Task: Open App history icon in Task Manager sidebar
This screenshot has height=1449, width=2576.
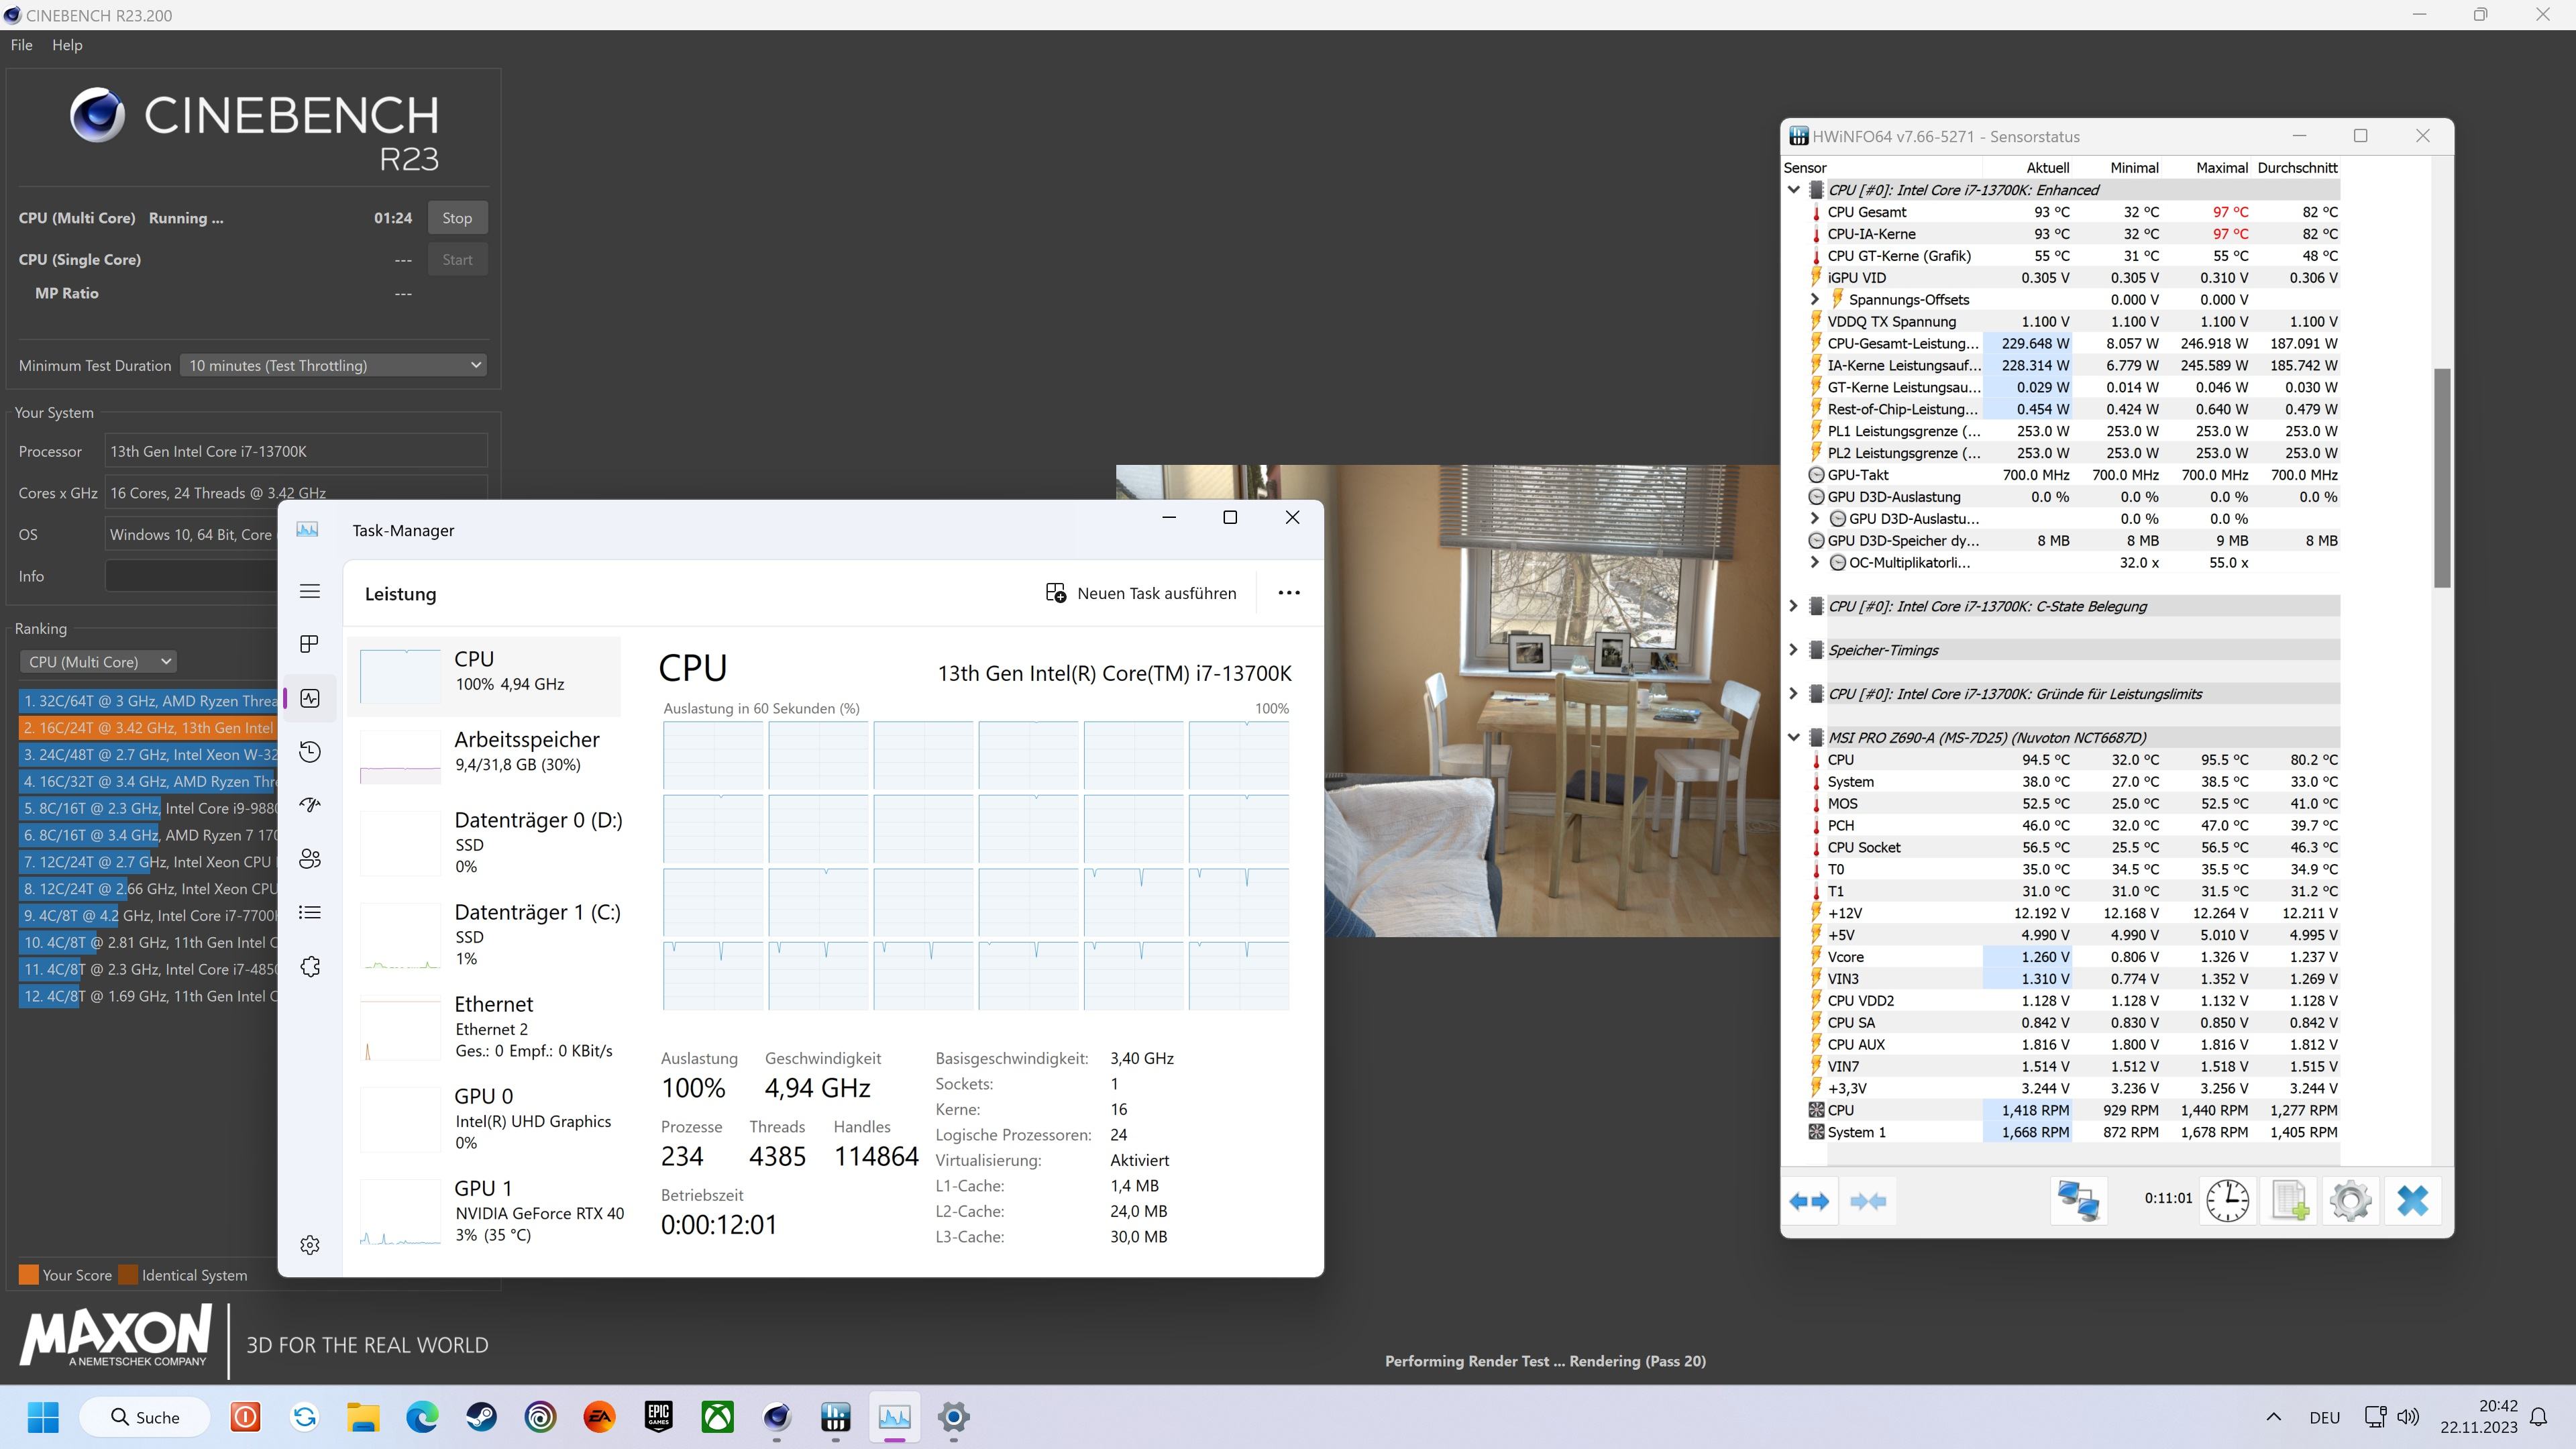Action: click(310, 752)
